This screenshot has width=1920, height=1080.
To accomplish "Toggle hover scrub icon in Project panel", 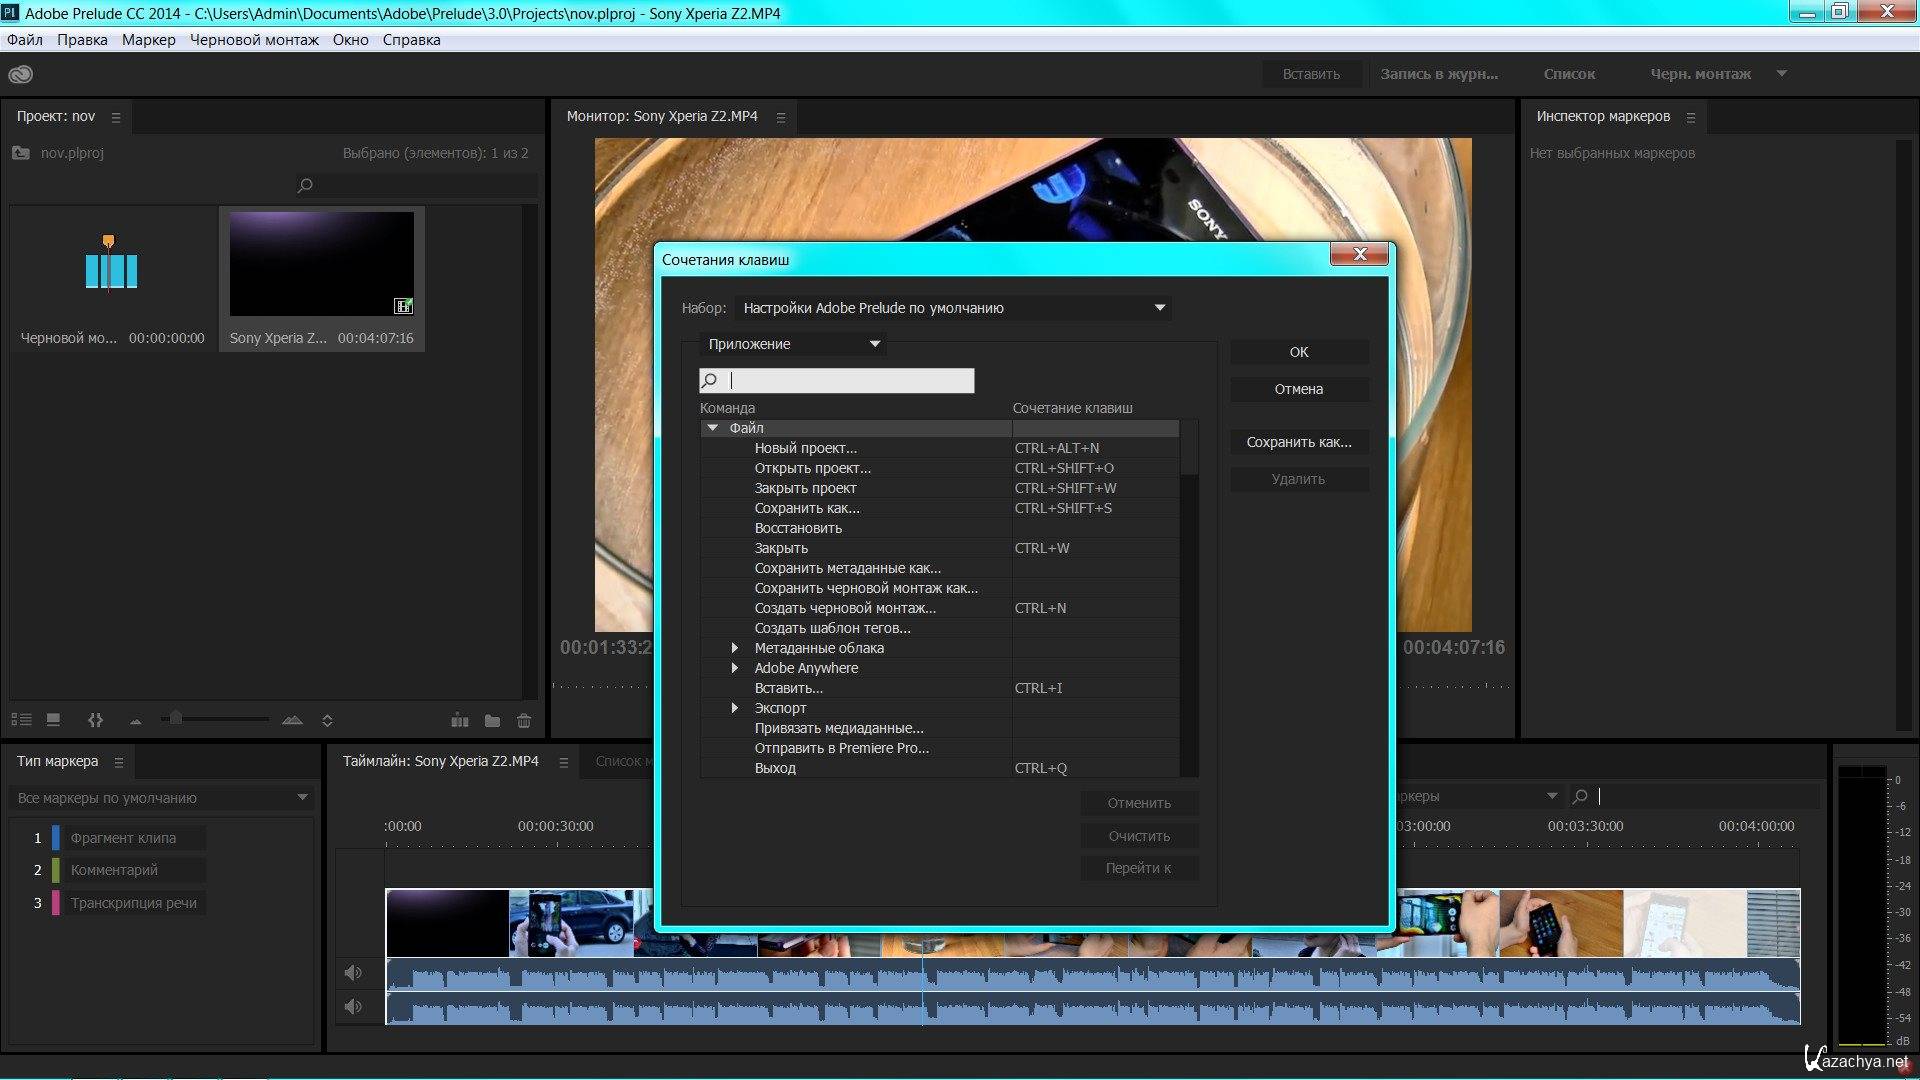I will coord(95,720).
